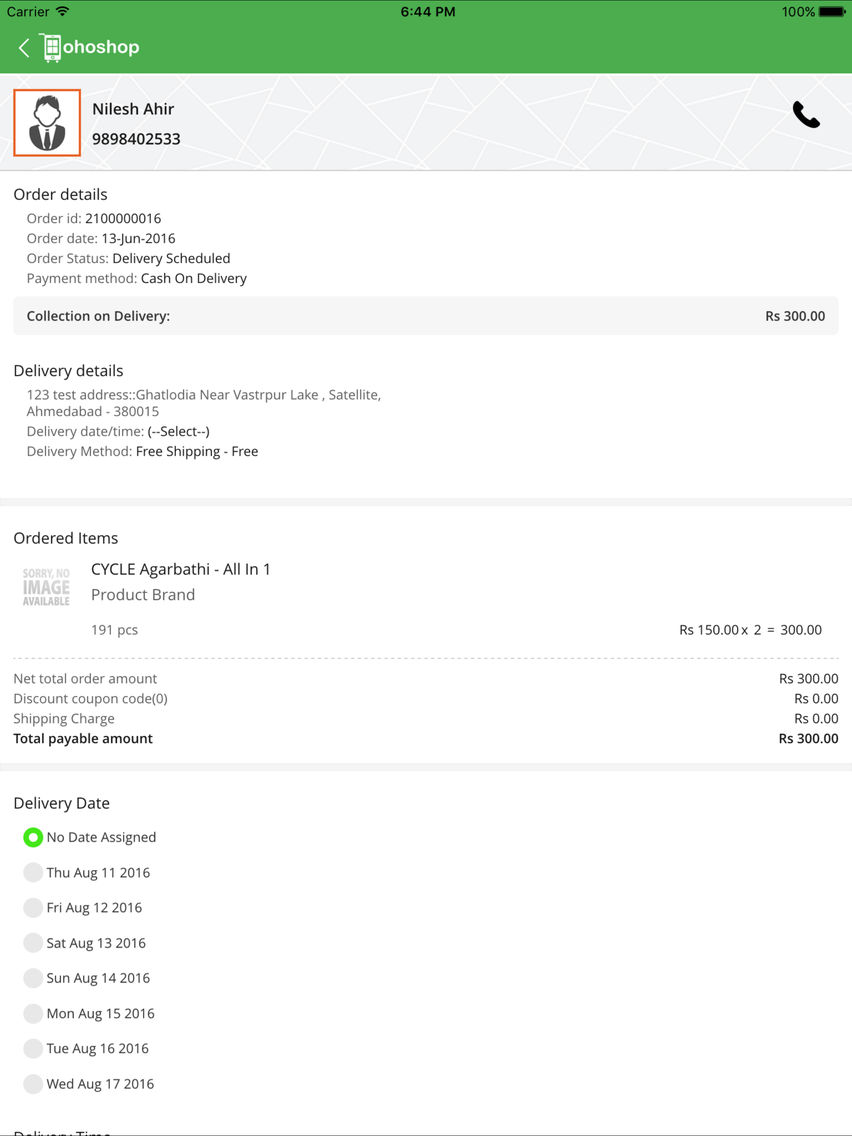Select Tue Aug 16 2016 delivery date
The image size is (852, 1136).
click(33, 1048)
